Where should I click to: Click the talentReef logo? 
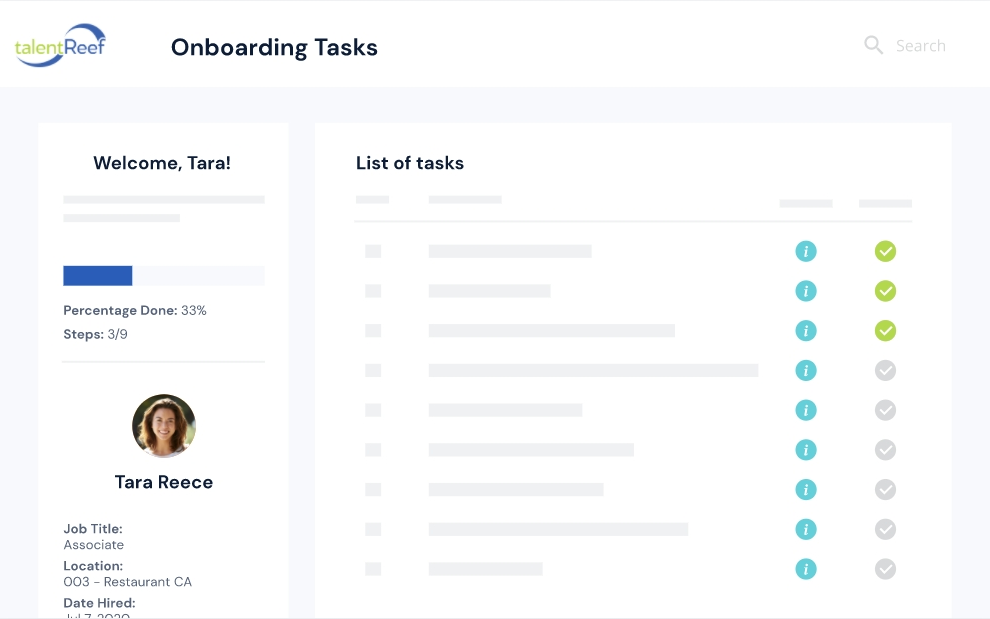pyautogui.click(x=60, y=45)
